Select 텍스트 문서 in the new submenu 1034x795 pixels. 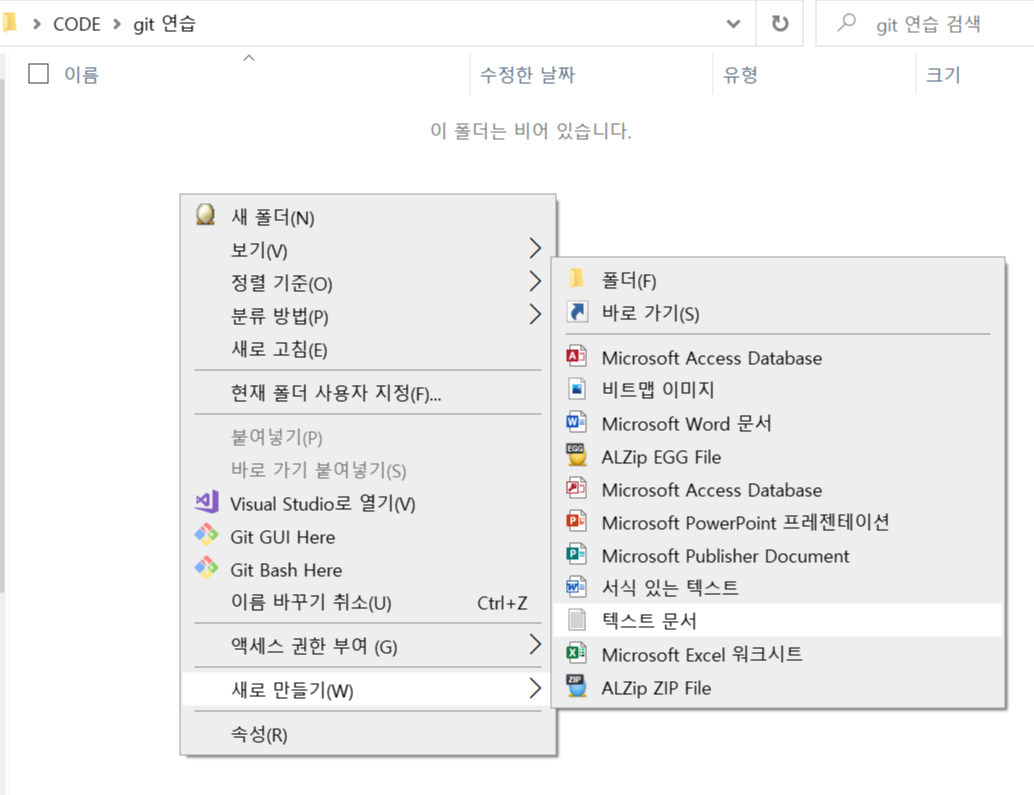(x=778, y=620)
